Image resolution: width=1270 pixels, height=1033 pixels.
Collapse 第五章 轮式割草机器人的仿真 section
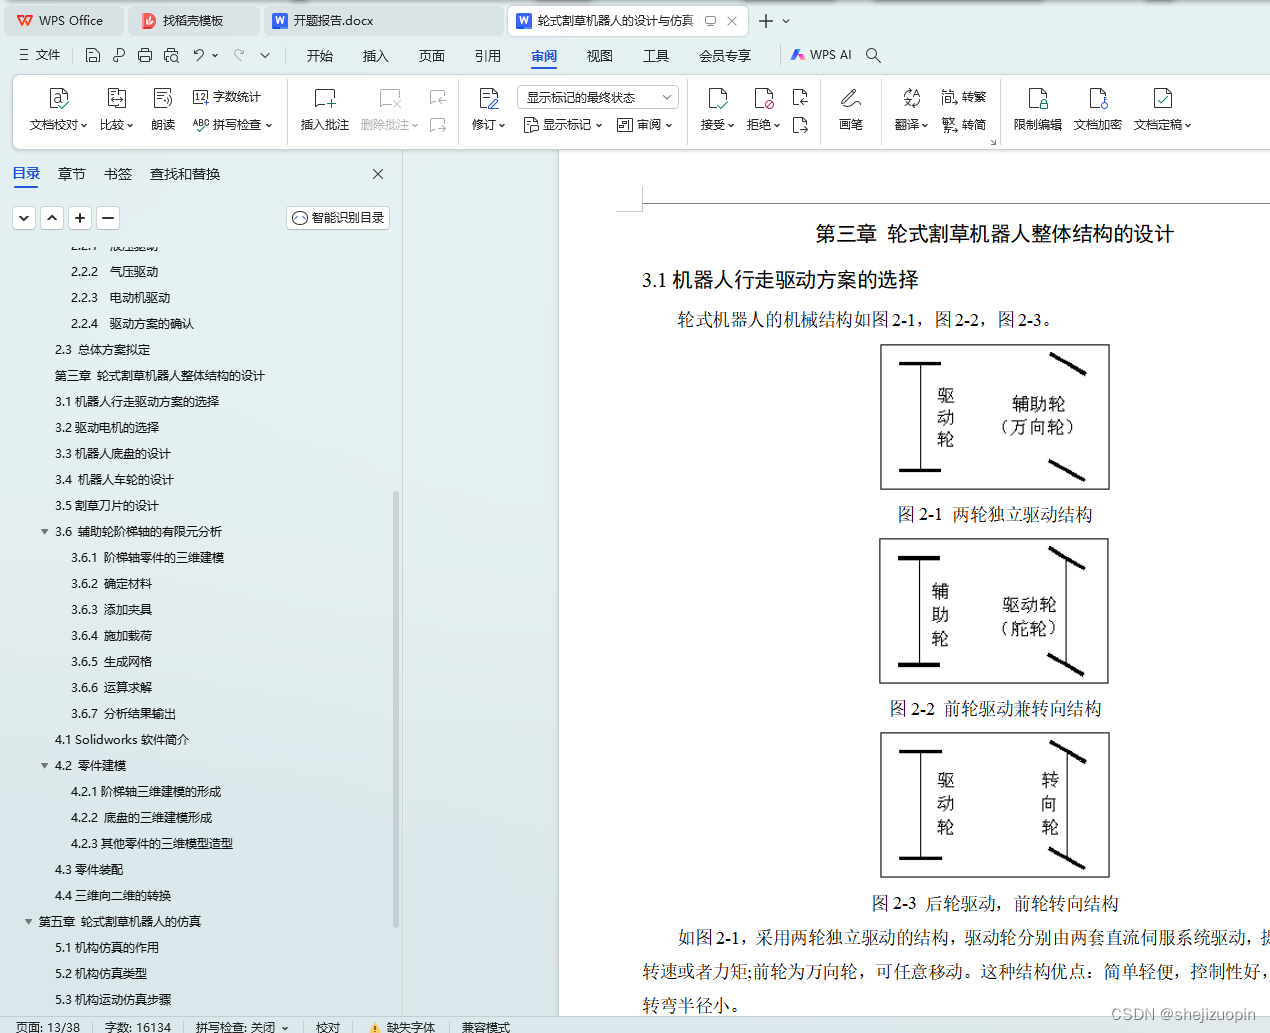pyautogui.click(x=28, y=922)
